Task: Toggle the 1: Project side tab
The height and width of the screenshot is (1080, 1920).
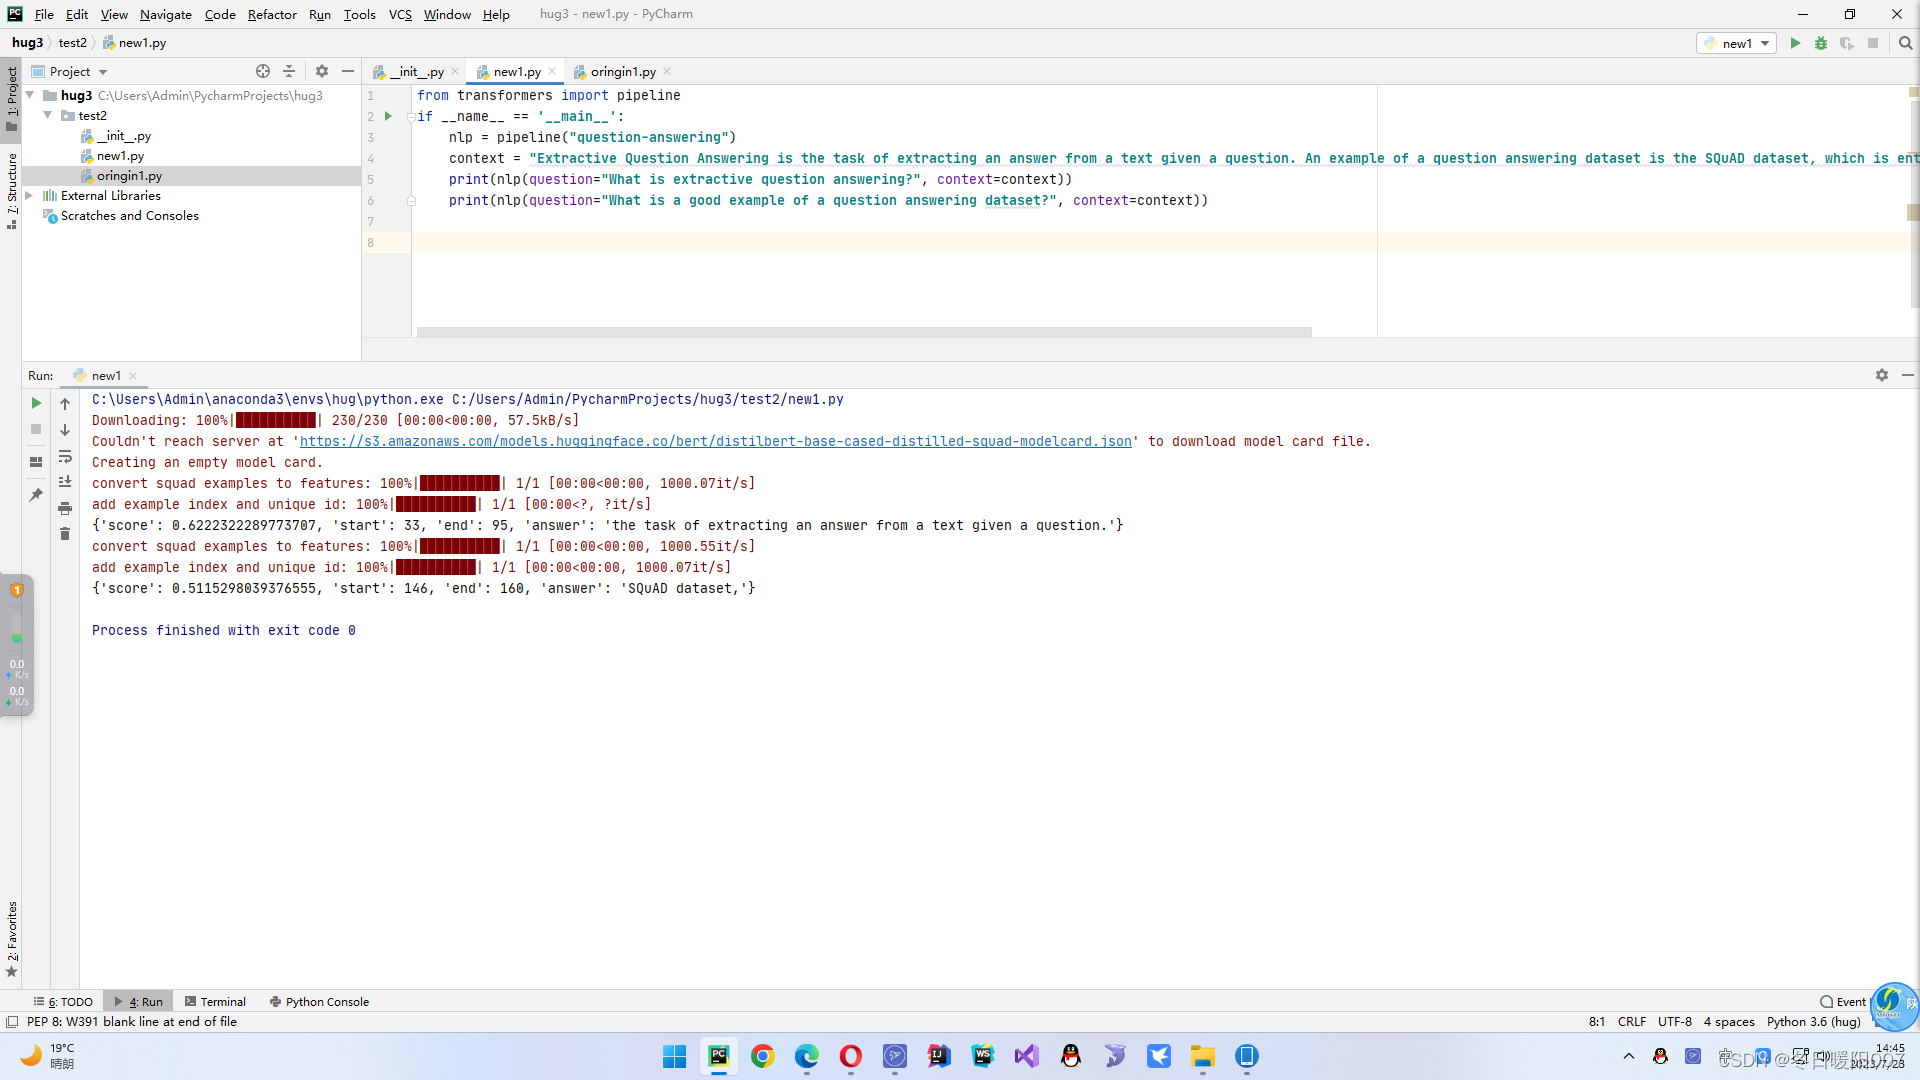Action: coord(12,98)
